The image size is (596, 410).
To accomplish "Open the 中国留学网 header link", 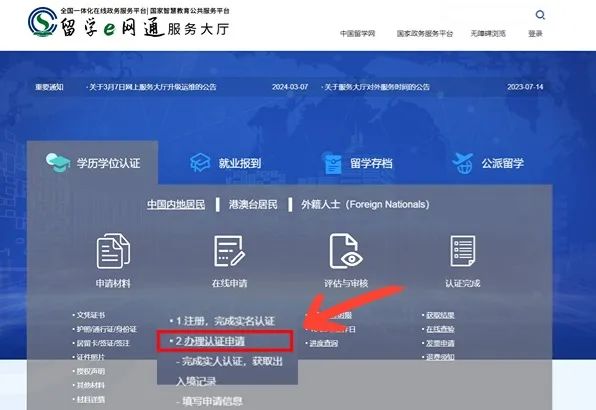I will pos(357,34).
